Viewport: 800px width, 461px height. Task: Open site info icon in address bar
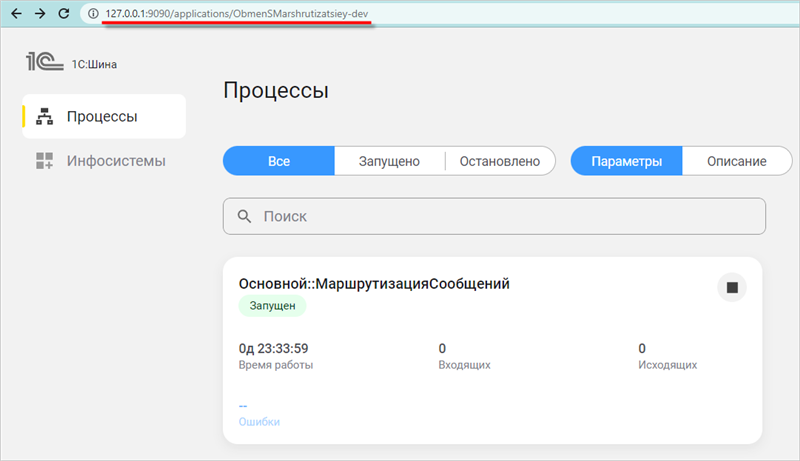click(93, 14)
